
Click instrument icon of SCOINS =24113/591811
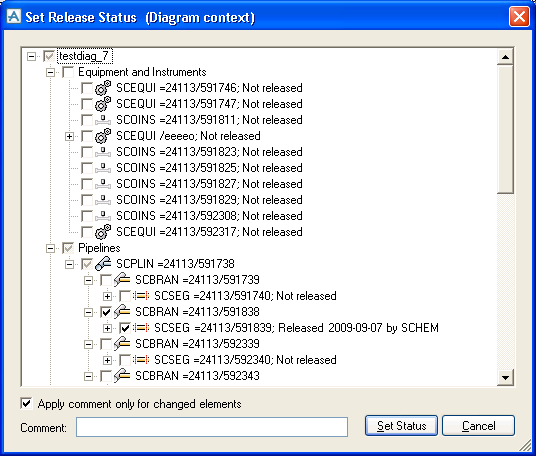tap(103, 120)
